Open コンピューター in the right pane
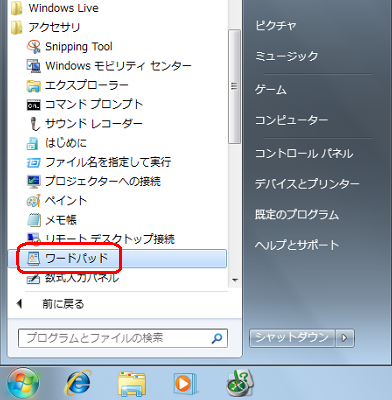 tap(292, 120)
